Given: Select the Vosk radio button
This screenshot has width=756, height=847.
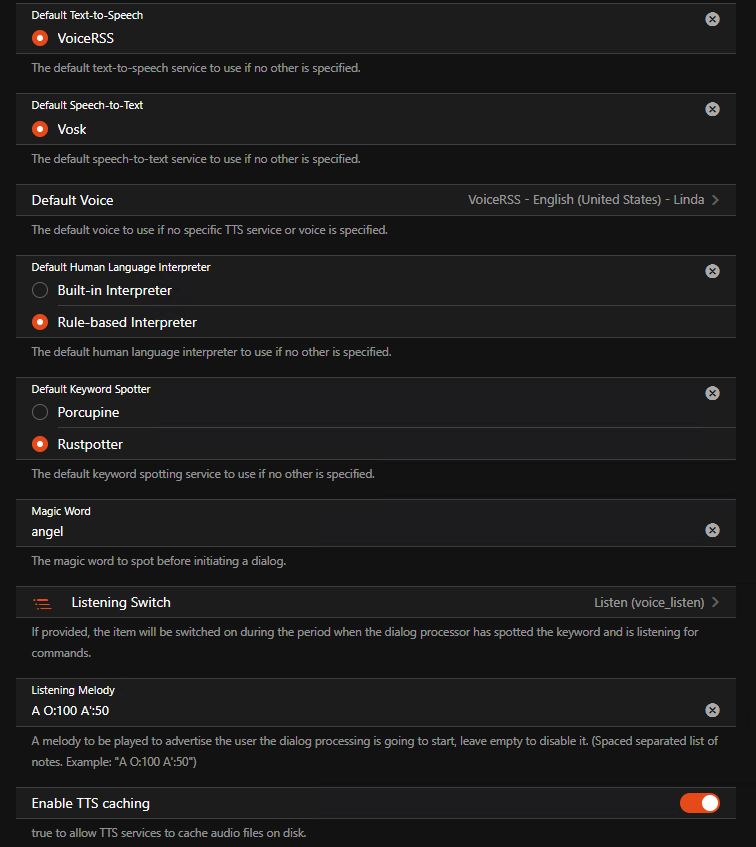Looking at the screenshot, I should [40, 129].
